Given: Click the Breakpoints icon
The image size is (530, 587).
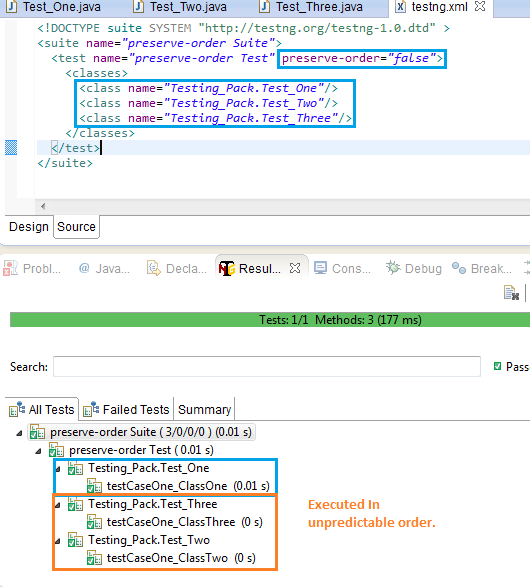Looking at the screenshot, I should coord(459,268).
